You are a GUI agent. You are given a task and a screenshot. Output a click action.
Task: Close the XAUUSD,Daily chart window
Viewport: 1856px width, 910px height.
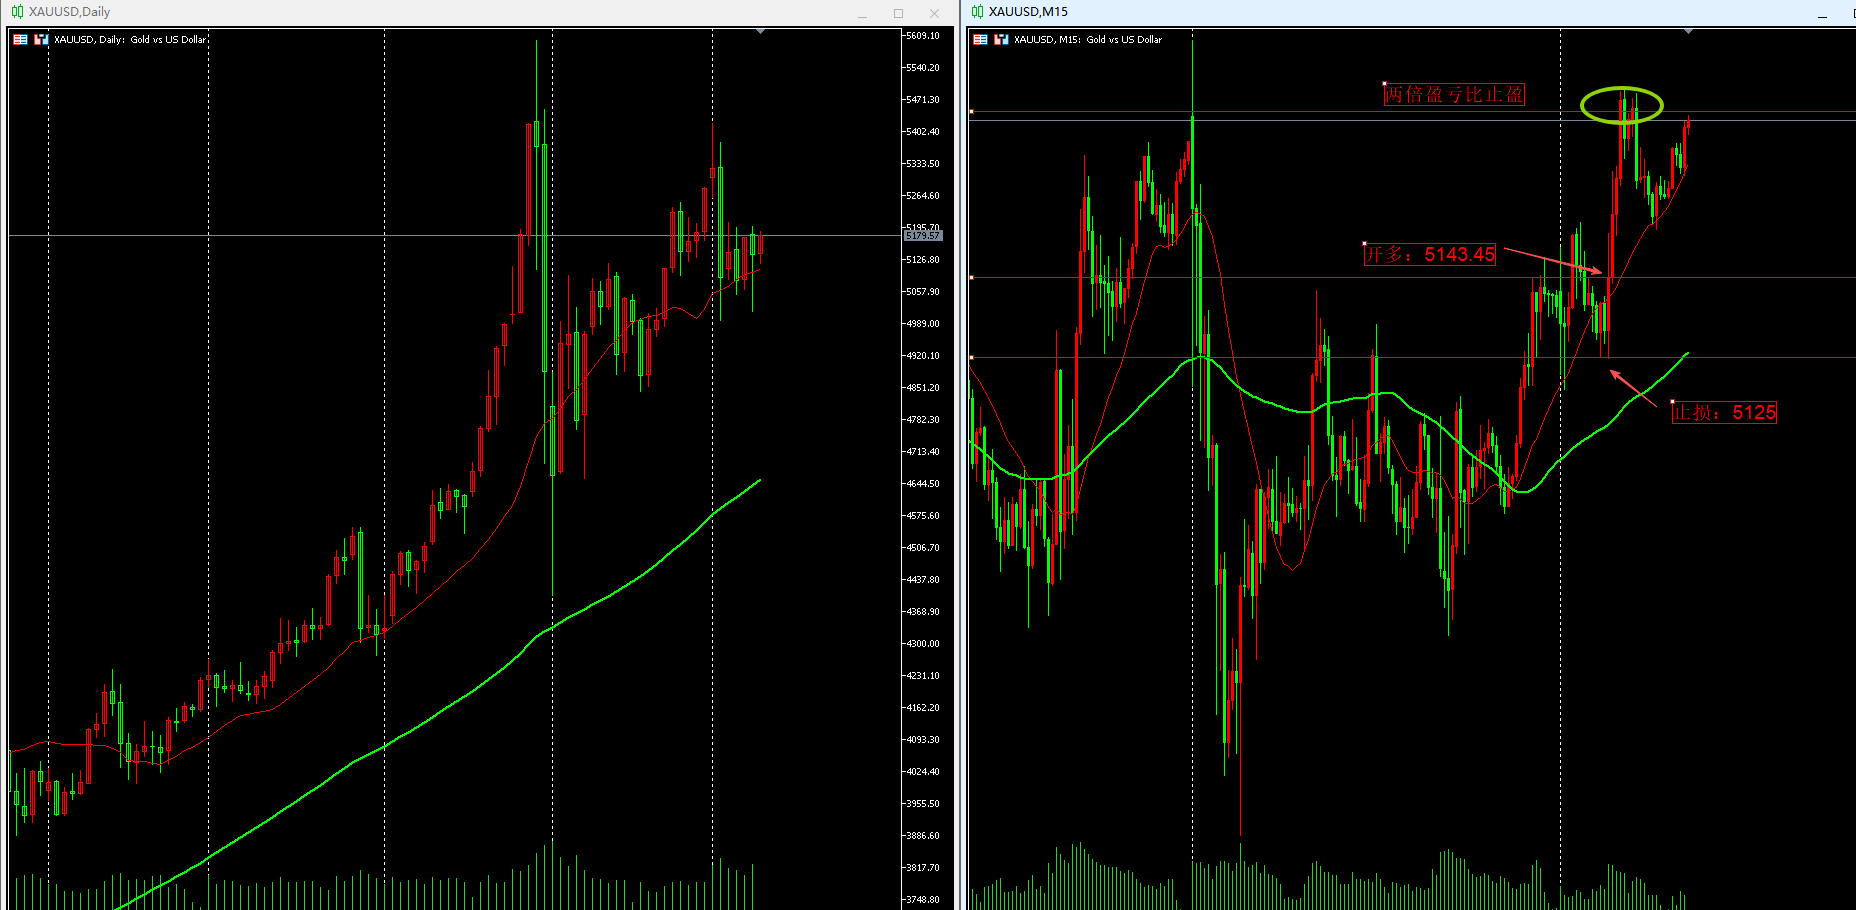click(x=934, y=13)
